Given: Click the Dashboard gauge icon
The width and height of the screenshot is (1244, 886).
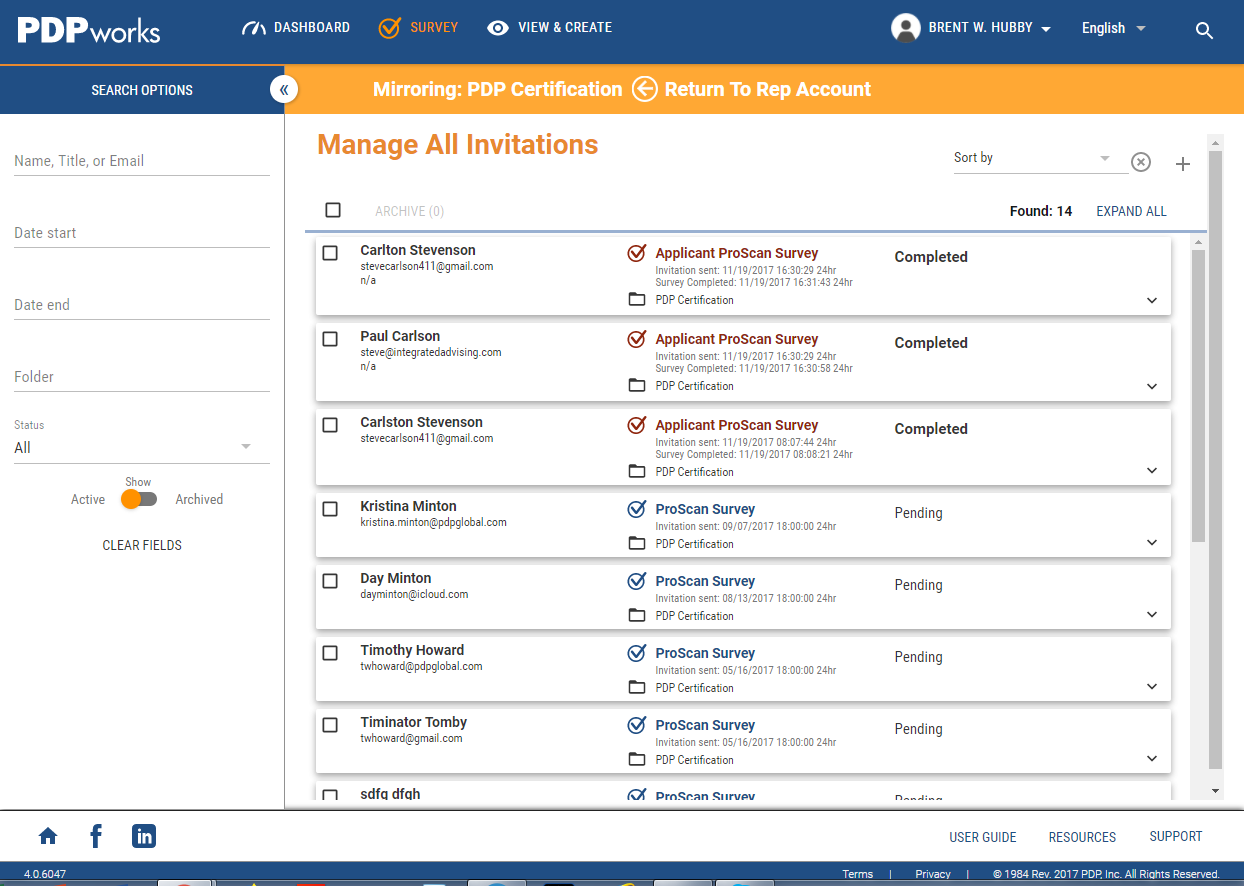Looking at the screenshot, I should [x=254, y=28].
